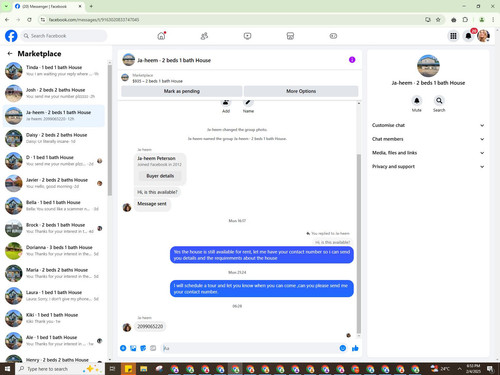This screenshot has height=375, width=500.
Task: Open the account profile picture menu
Action: (x=483, y=36)
